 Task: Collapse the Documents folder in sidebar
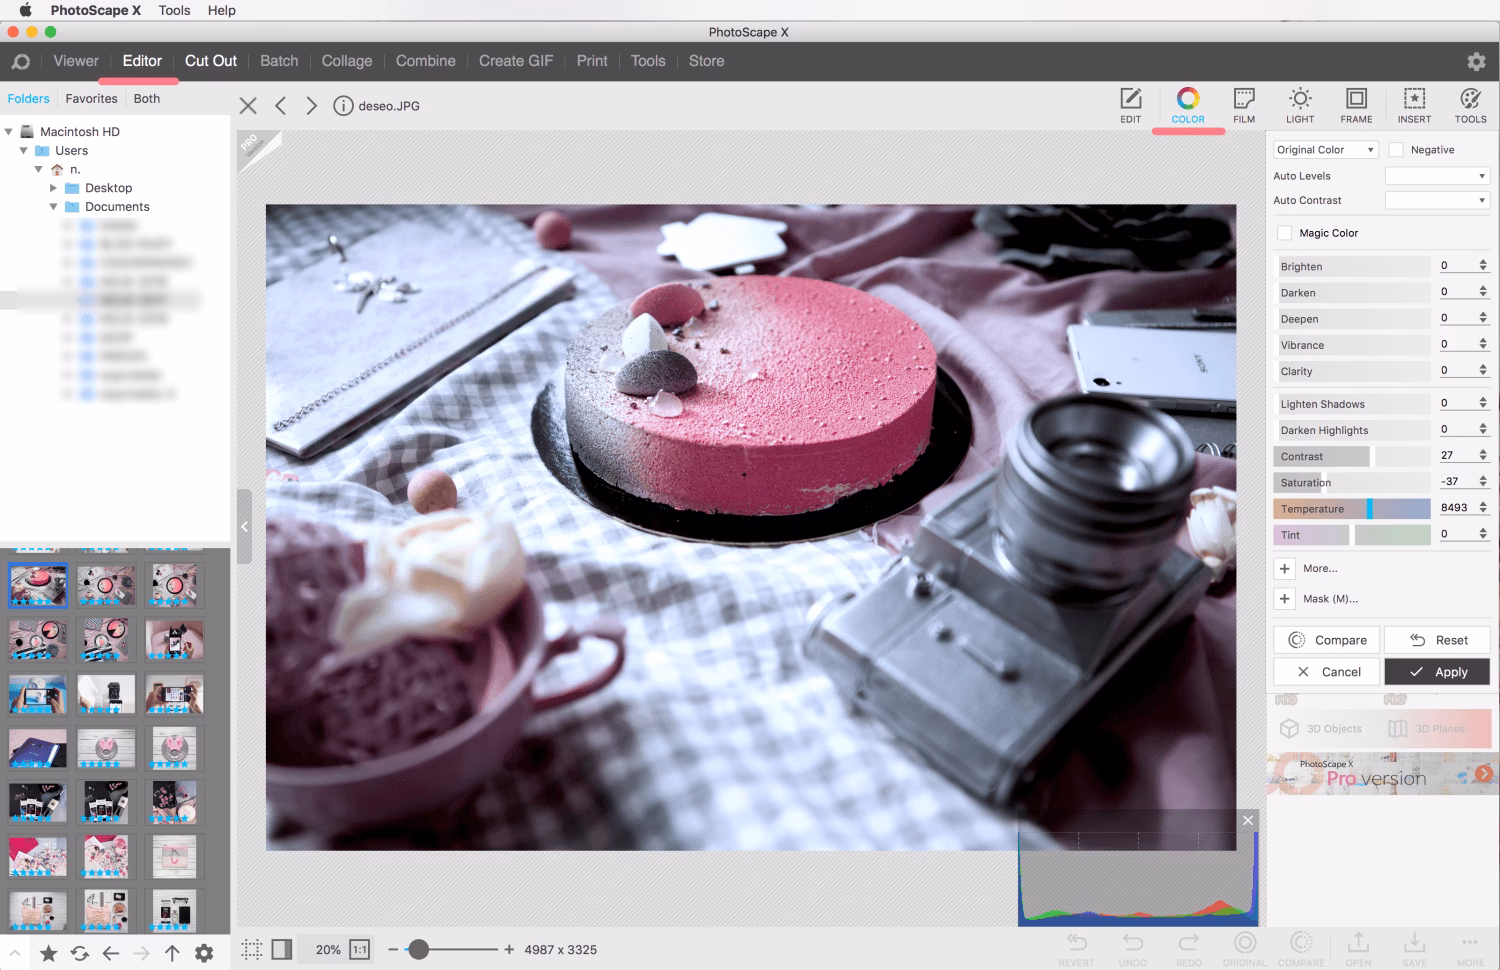[x=55, y=206]
